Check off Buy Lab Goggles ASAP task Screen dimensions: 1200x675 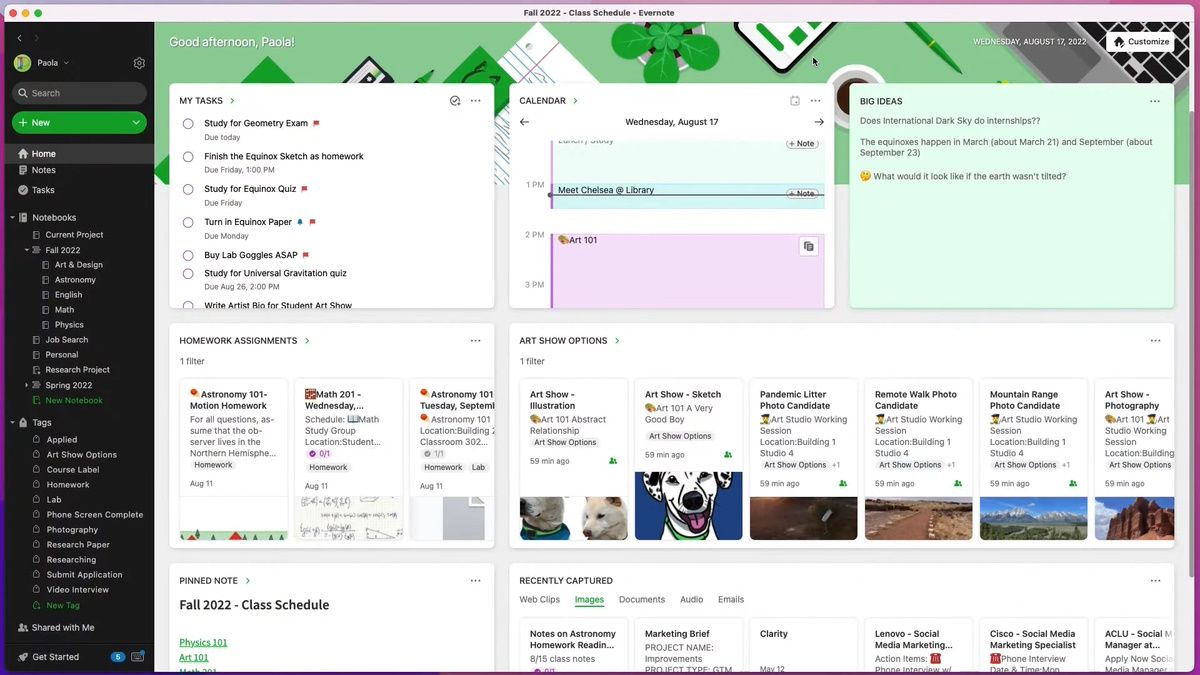coord(188,256)
